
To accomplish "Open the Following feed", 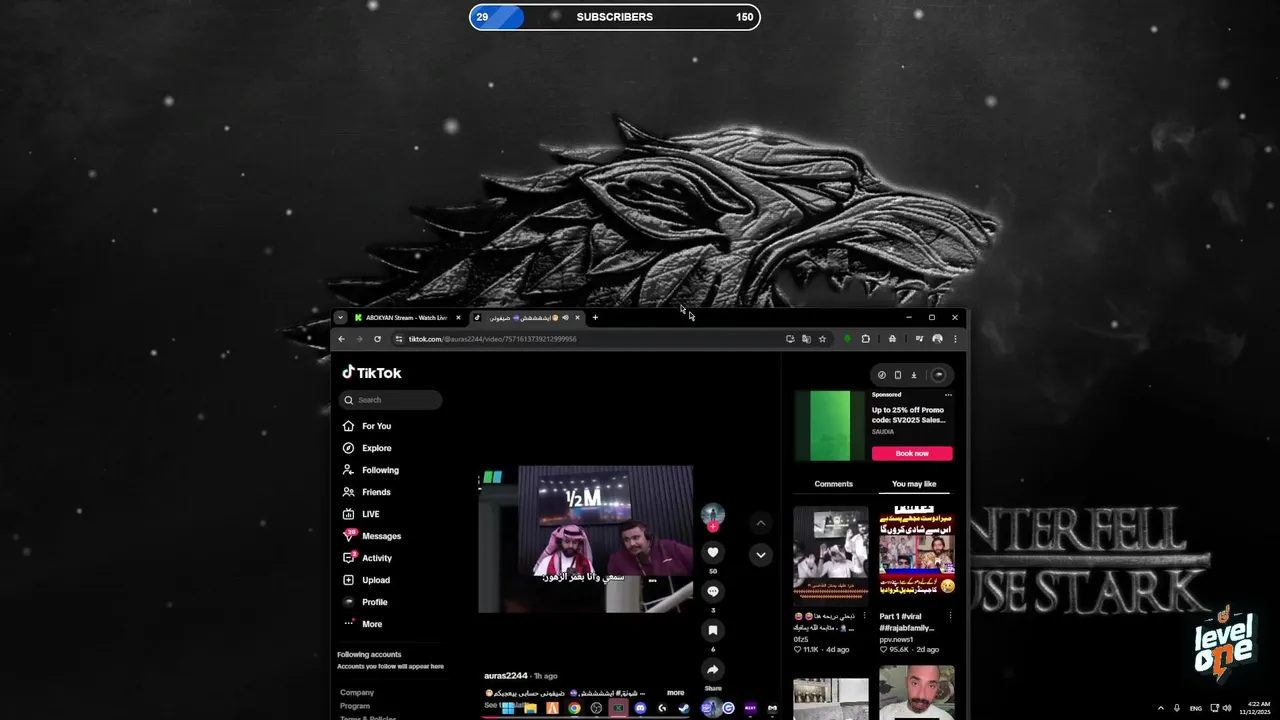I will (x=371, y=470).
